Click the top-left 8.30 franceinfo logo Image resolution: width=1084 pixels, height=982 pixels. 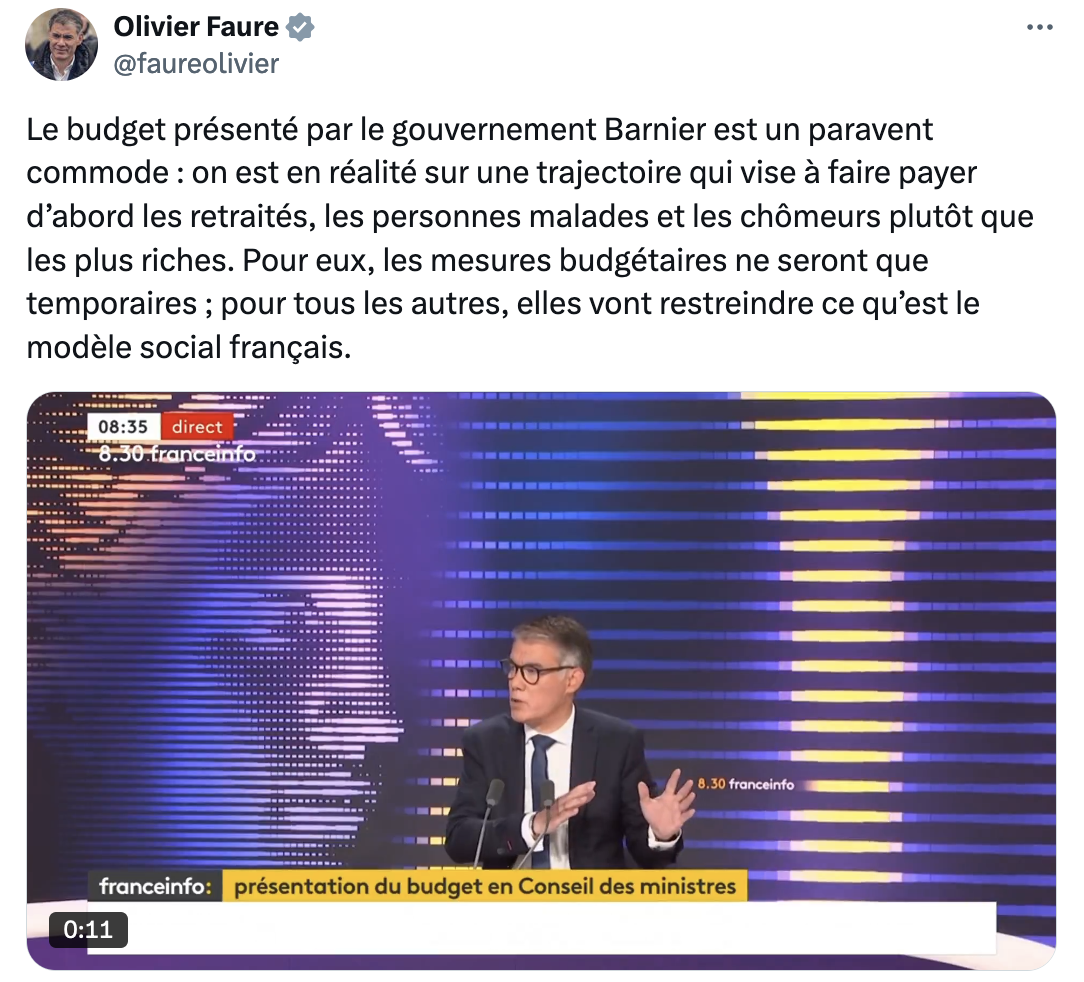177,454
